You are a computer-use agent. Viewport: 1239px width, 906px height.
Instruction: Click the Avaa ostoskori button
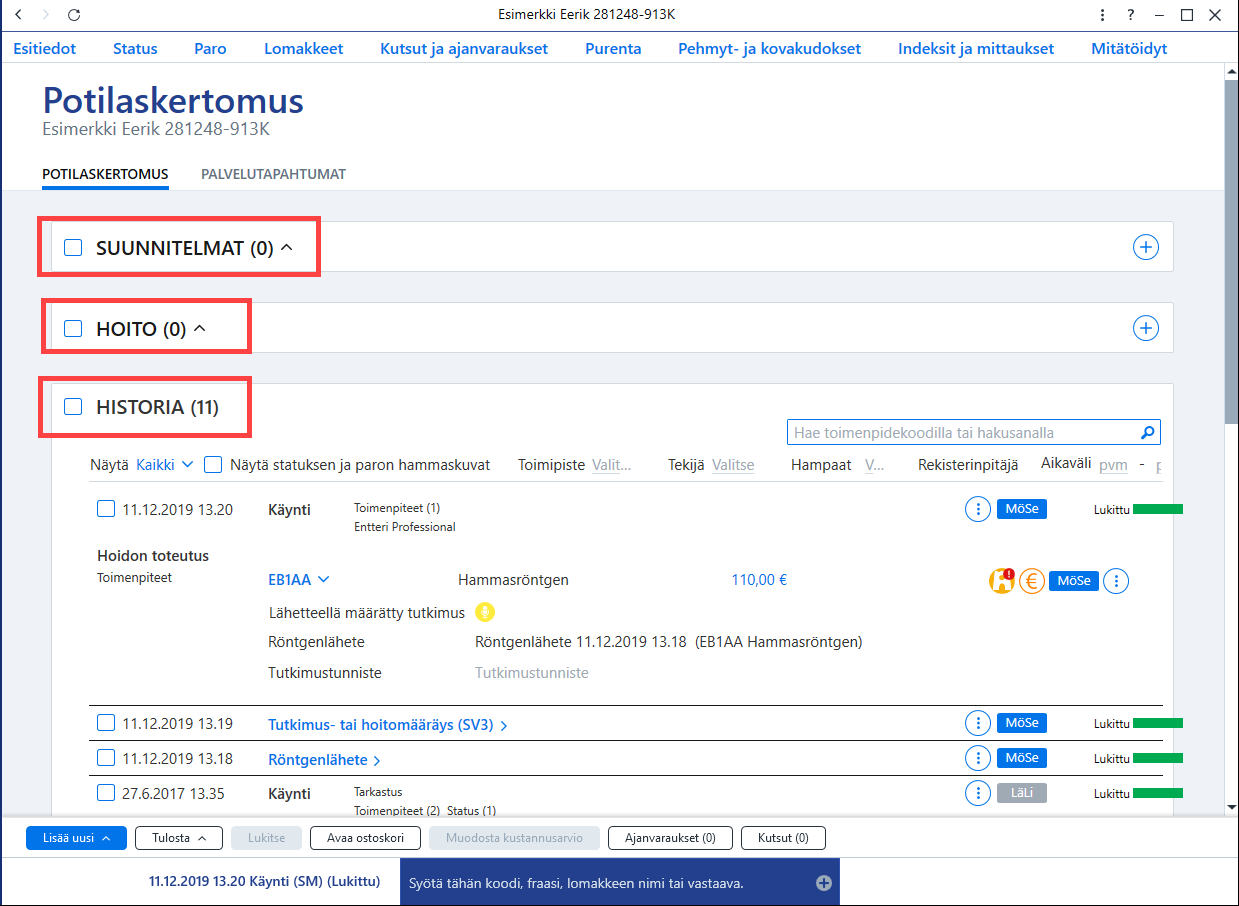pos(365,838)
